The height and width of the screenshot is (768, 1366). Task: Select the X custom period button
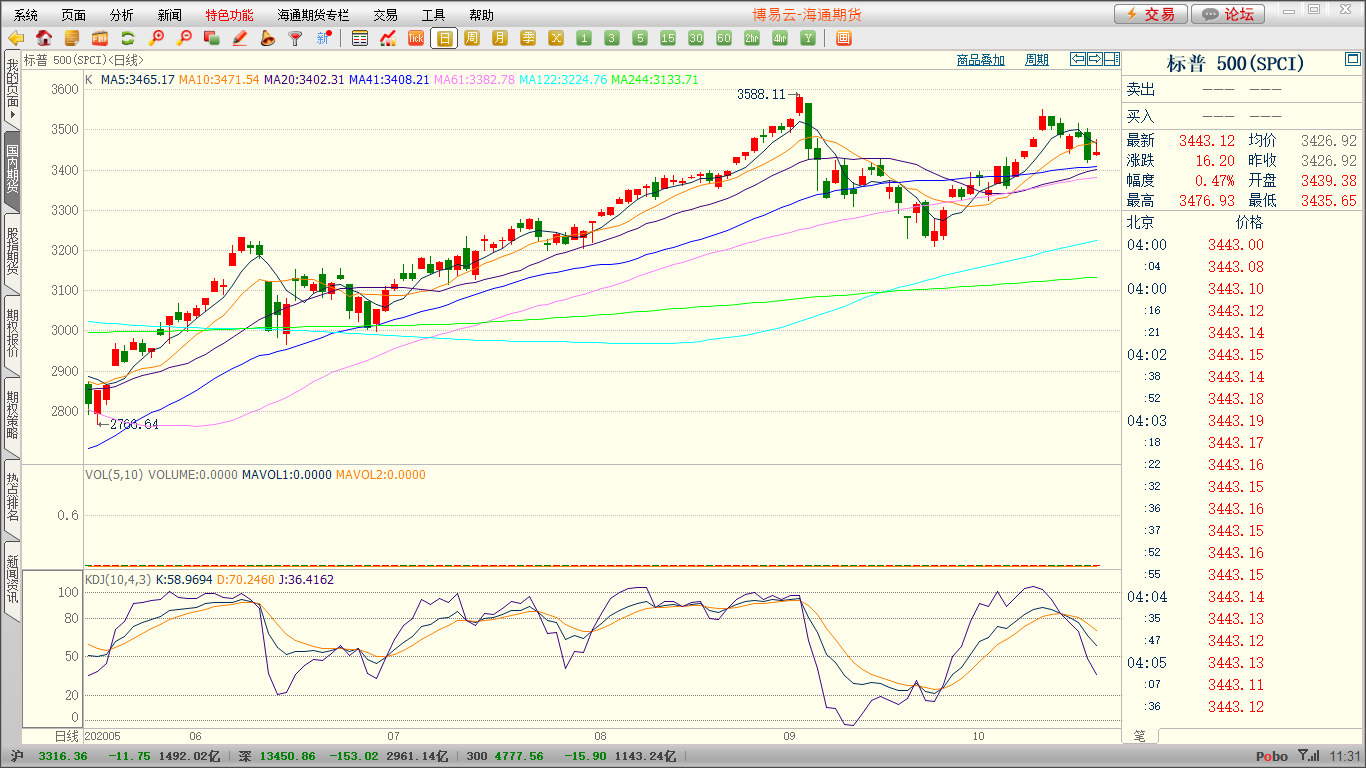[556, 38]
